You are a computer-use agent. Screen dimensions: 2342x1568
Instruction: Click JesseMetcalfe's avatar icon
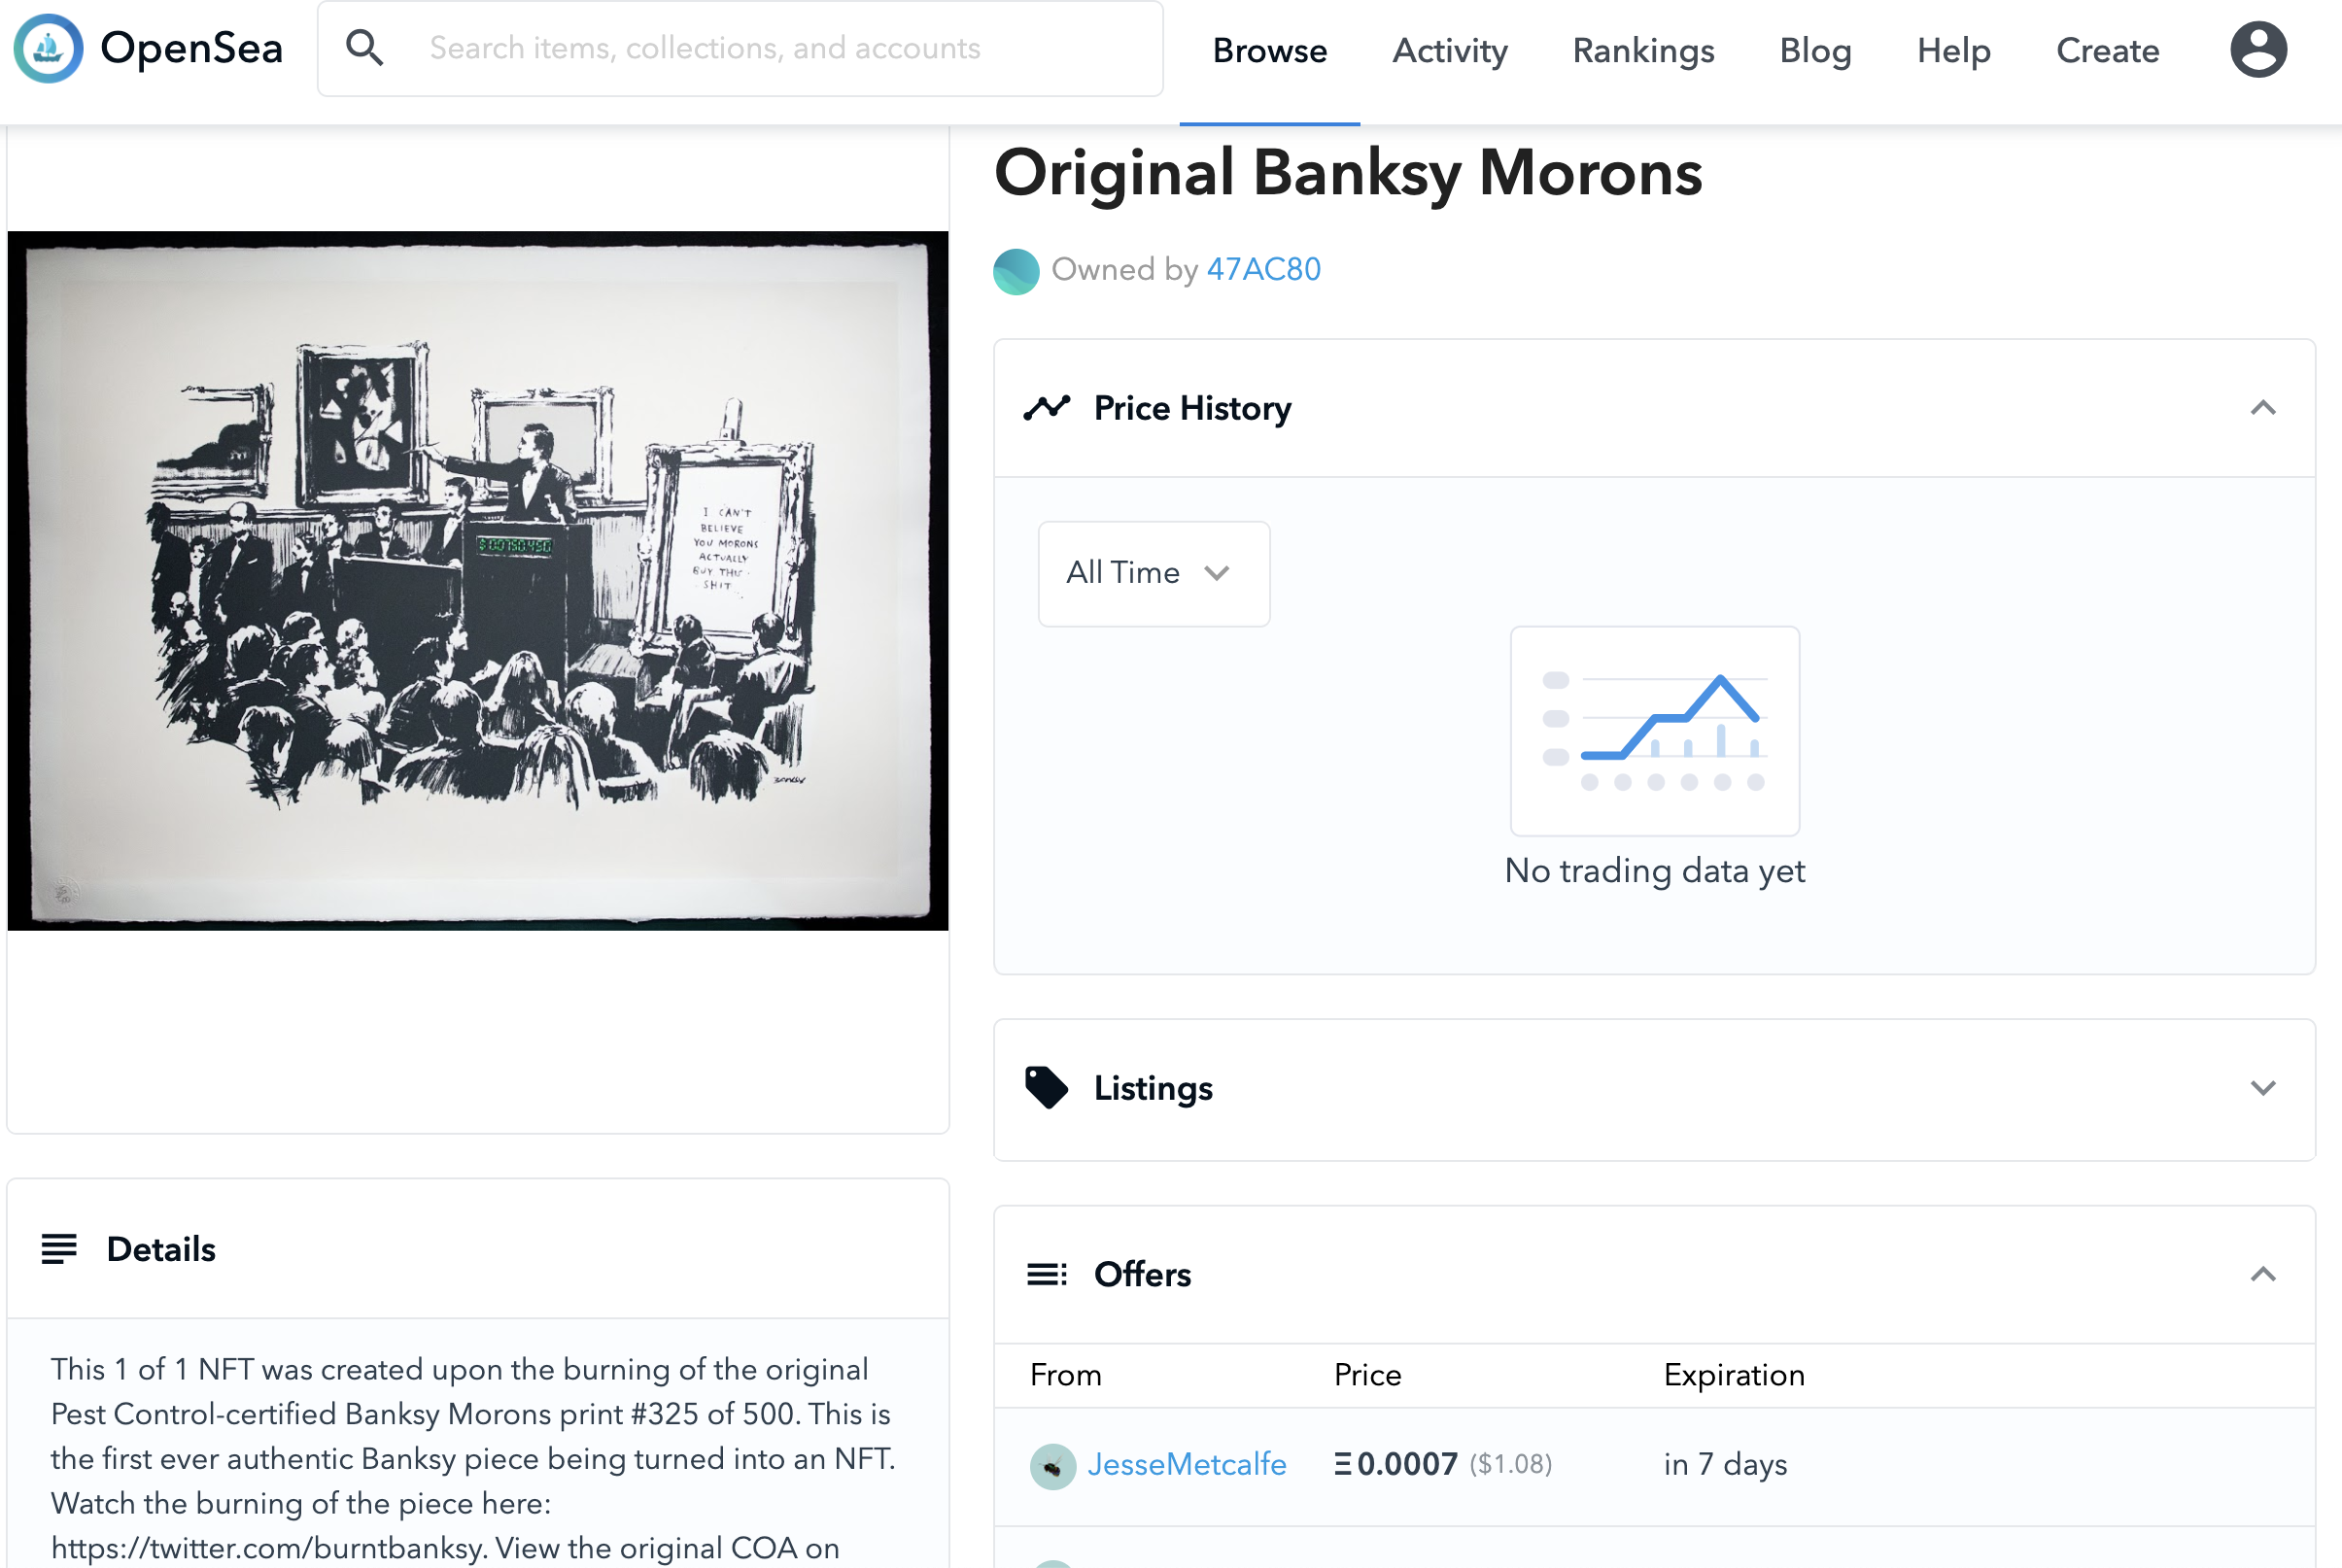click(x=1053, y=1466)
